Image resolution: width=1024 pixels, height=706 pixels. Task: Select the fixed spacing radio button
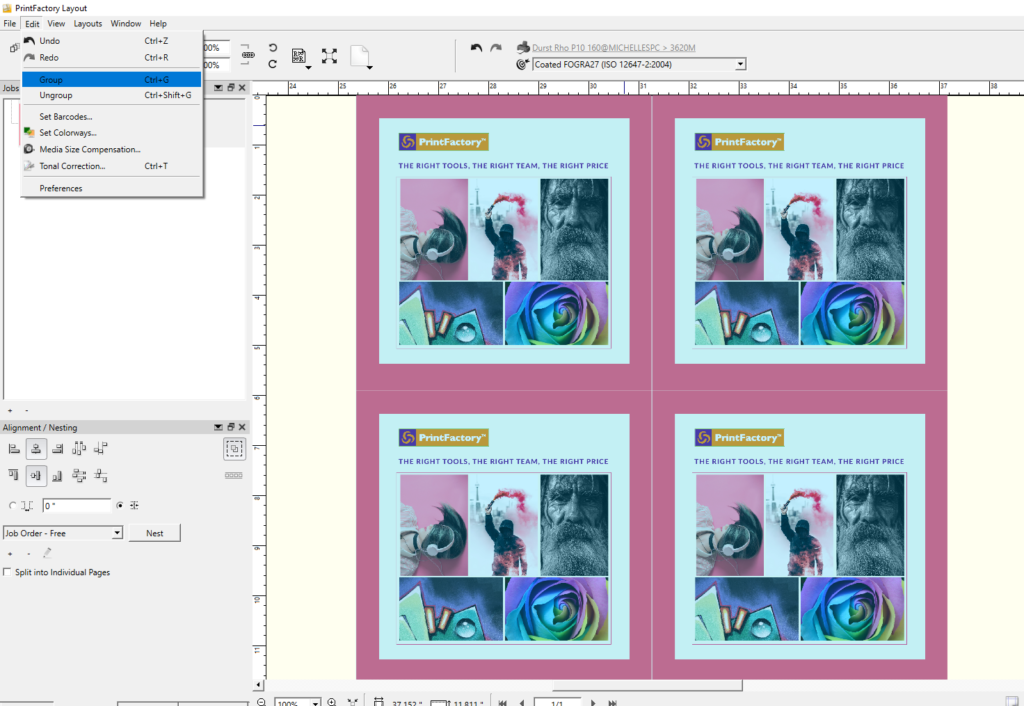(12, 505)
